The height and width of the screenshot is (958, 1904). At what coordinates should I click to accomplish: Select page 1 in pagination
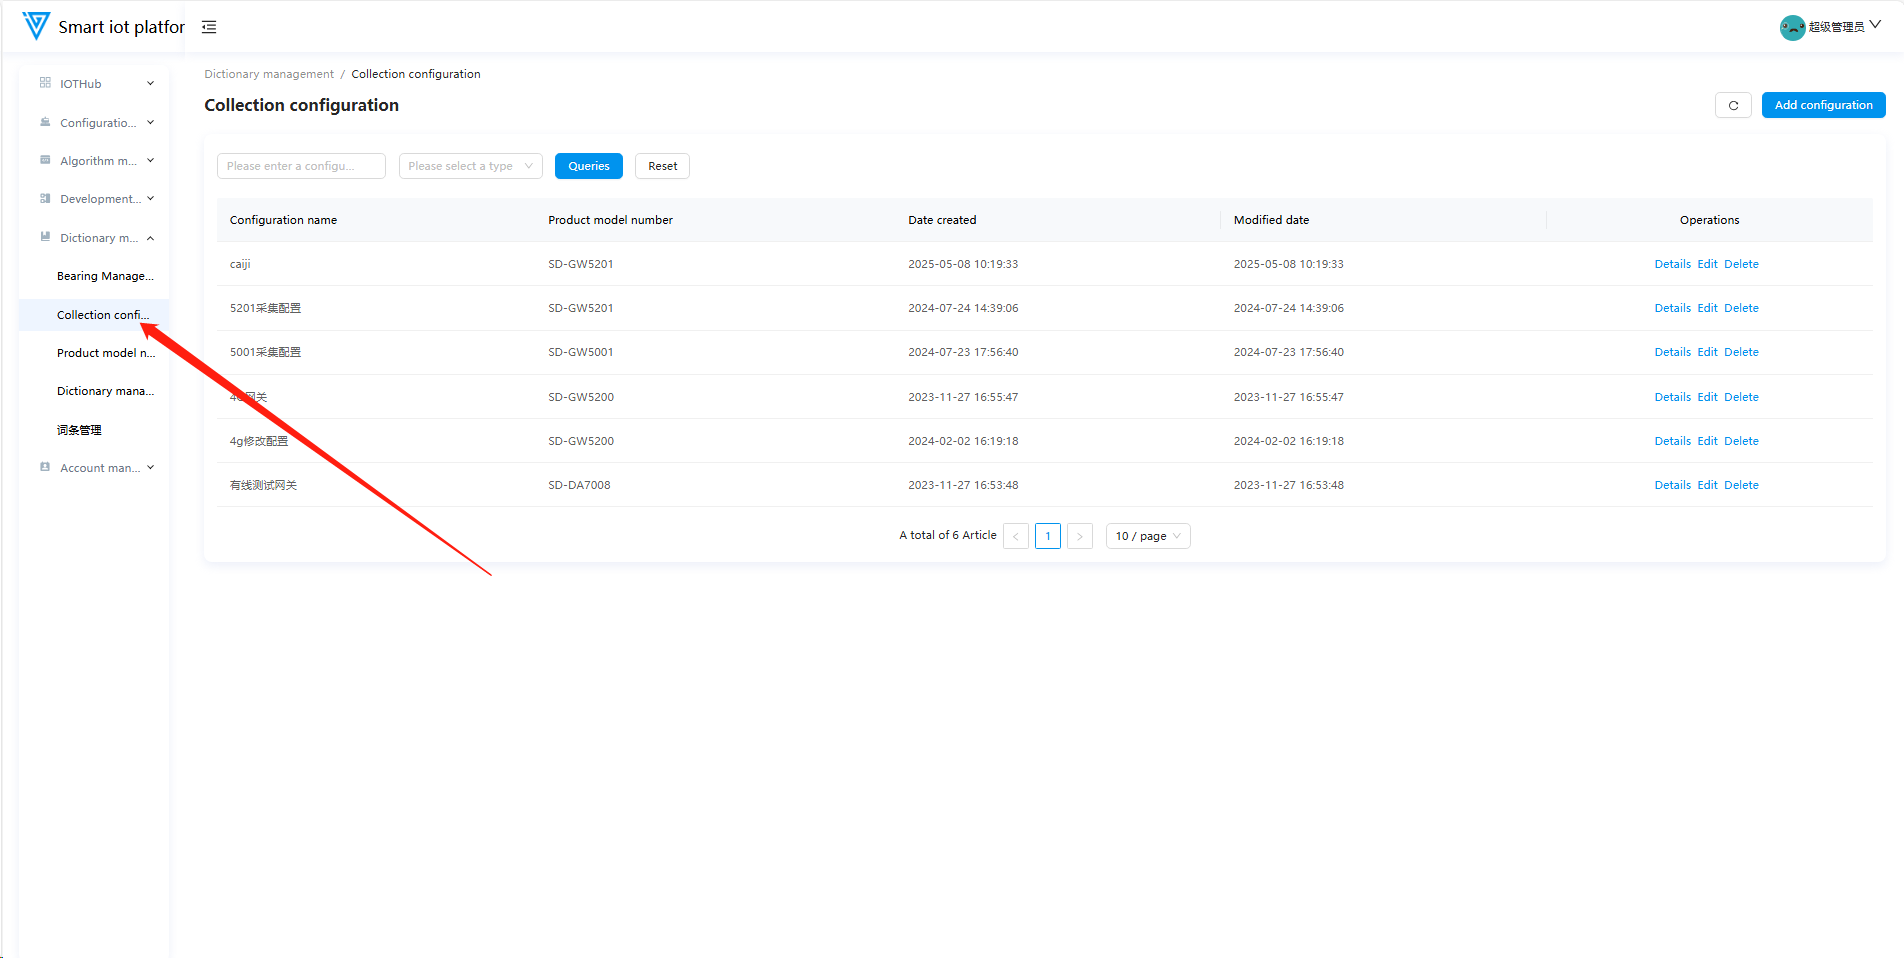pyautogui.click(x=1048, y=536)
